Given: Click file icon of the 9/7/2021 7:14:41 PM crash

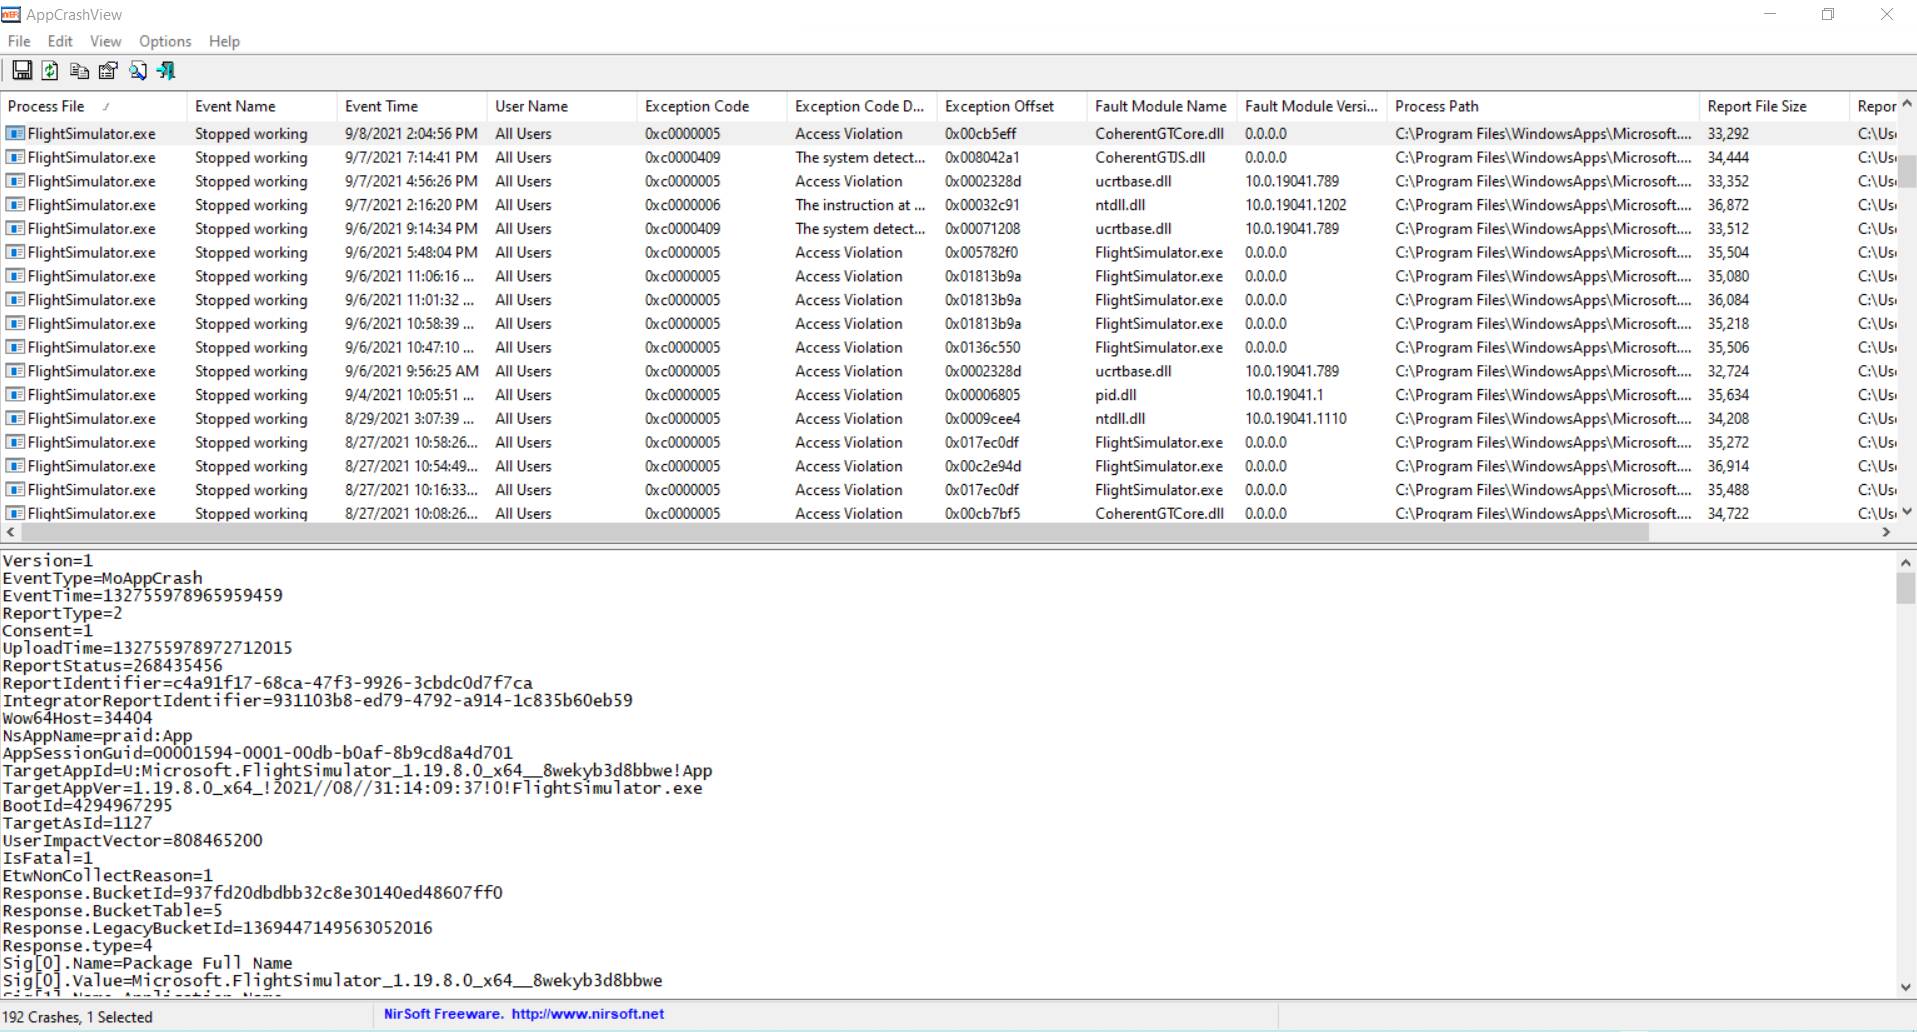Looking at the screenshot, I should [x=15, y=157].
